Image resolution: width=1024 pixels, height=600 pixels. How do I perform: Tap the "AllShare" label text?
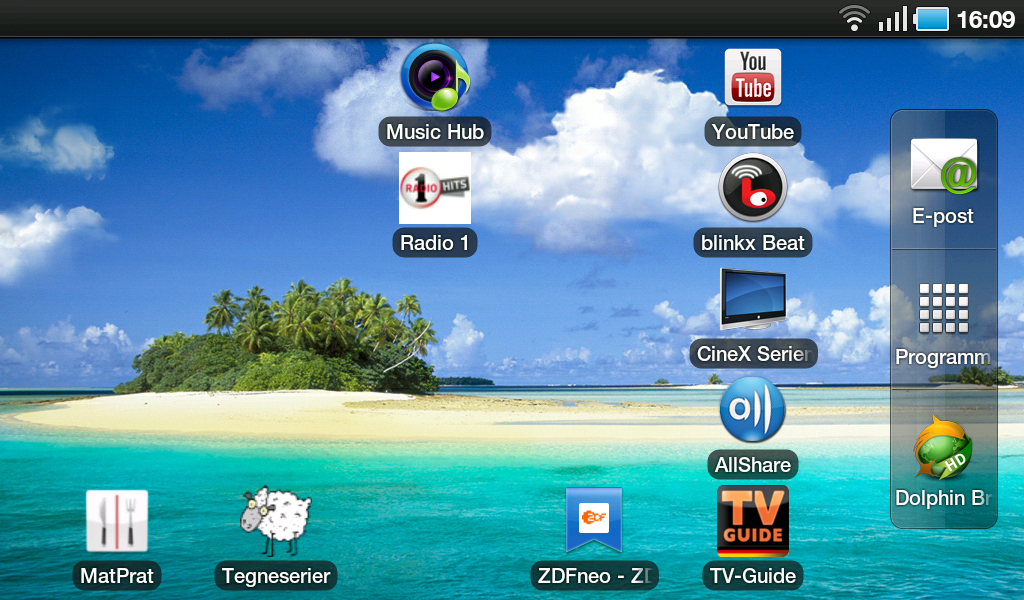(753, 465)
